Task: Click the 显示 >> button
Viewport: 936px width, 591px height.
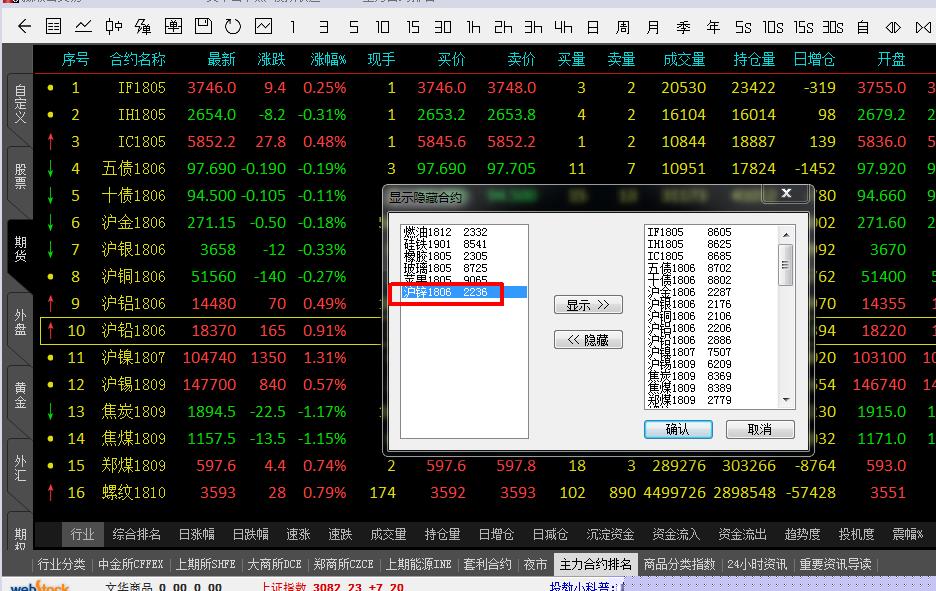Action: (x=588, y=305)
